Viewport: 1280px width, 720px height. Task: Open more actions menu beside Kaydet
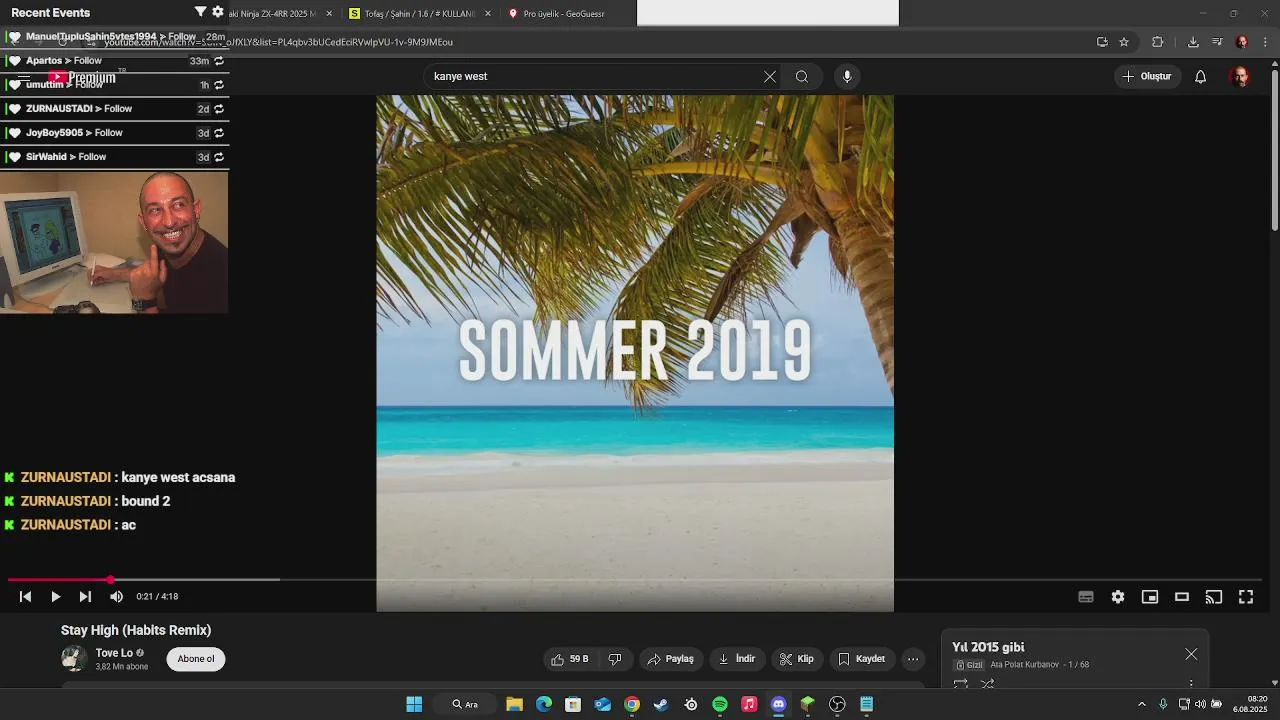coord(913,659)
